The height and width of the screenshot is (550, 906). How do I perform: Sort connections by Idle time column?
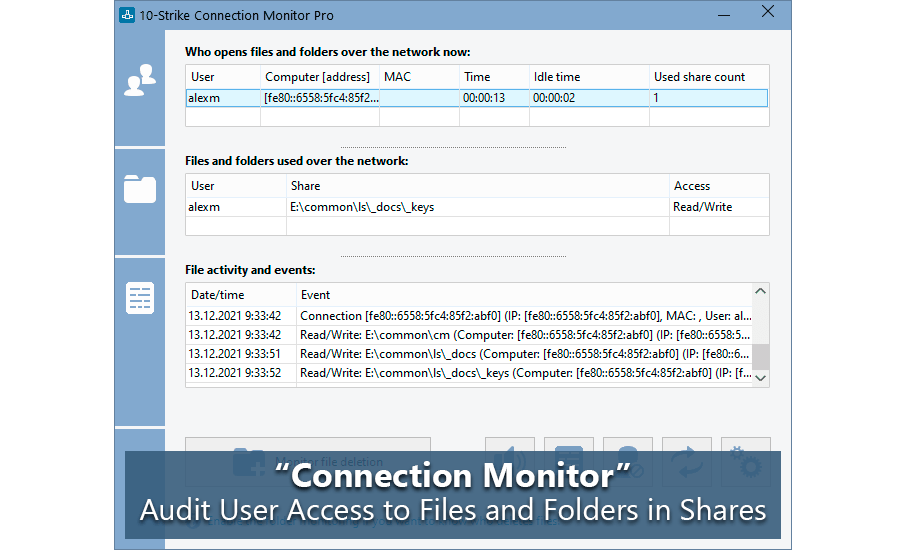click(x=588, y=77)
